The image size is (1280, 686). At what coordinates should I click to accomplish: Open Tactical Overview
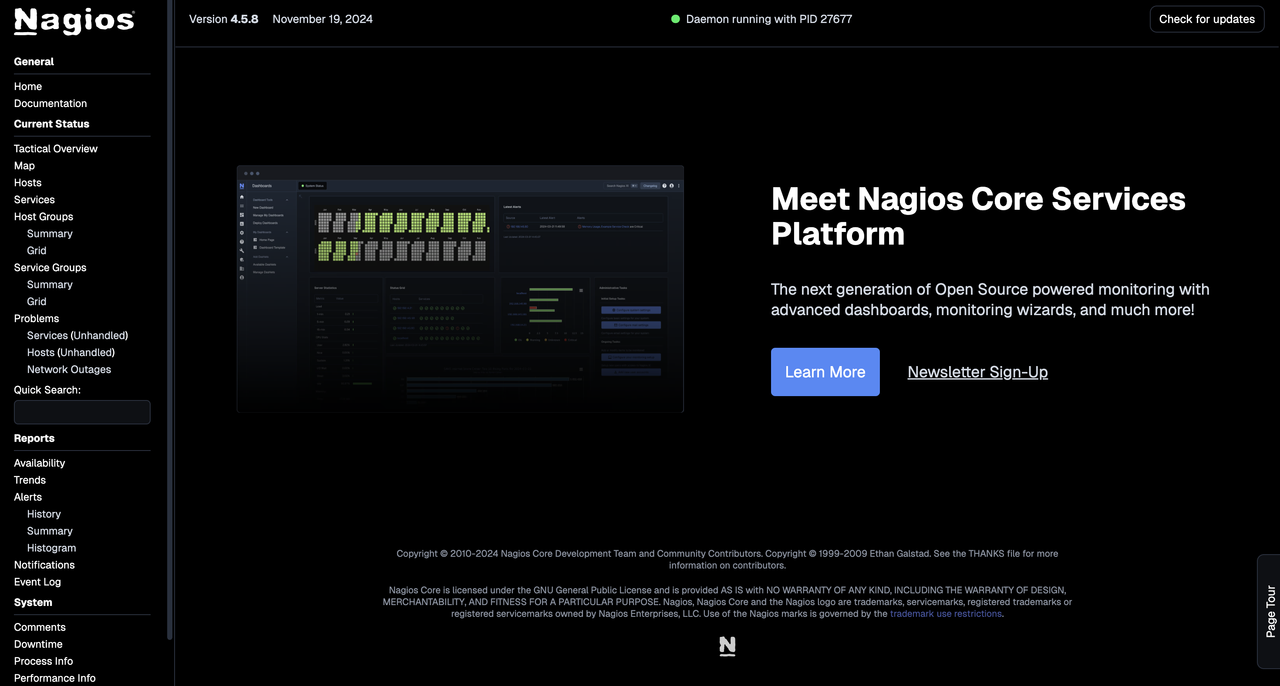(x=56, y=148)
